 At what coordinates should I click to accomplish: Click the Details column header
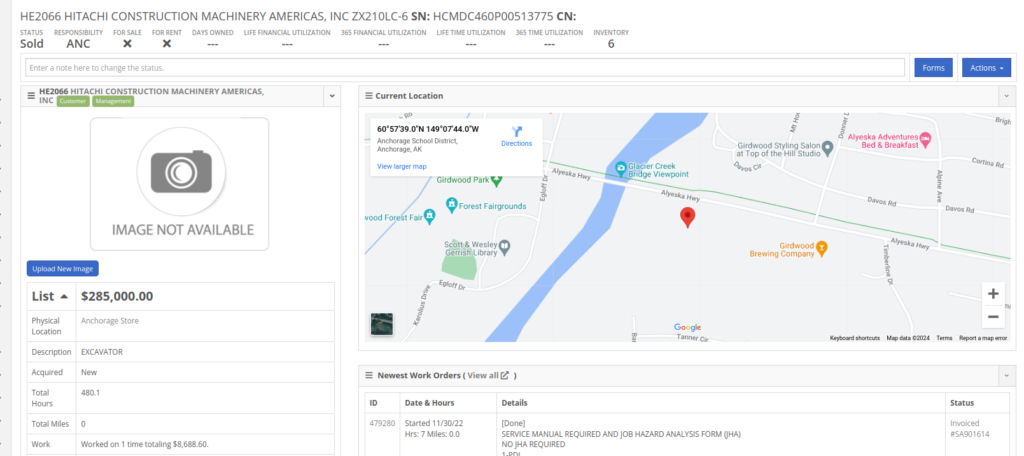[514, 403]
